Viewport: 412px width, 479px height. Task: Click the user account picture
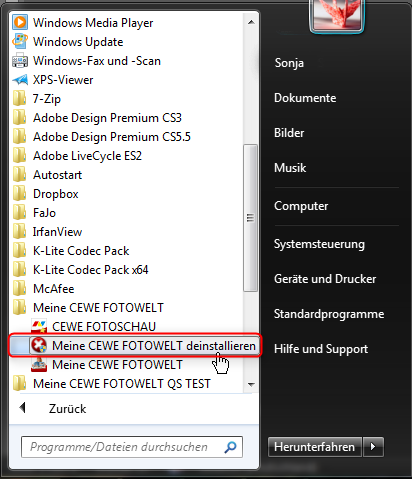(337, 15)
